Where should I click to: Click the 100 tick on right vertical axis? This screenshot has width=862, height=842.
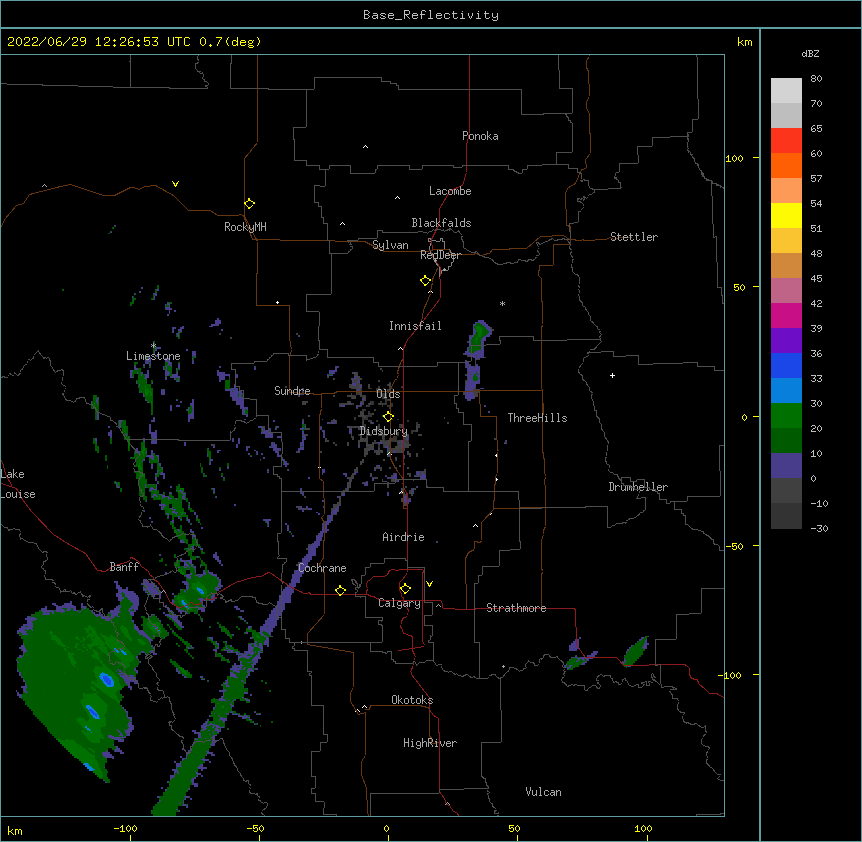click(x=734, y=158)
